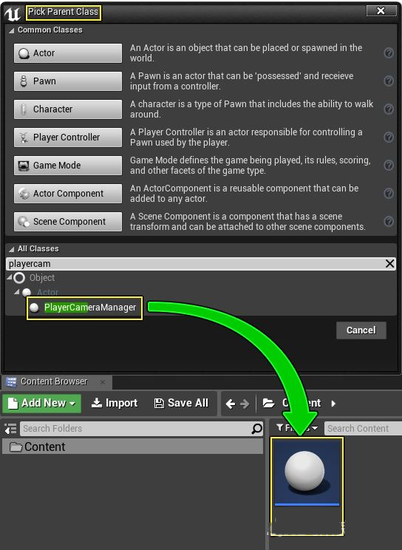Open the Filters dropdown
Viewport: 402px width, 550px height.
[297, 428]
